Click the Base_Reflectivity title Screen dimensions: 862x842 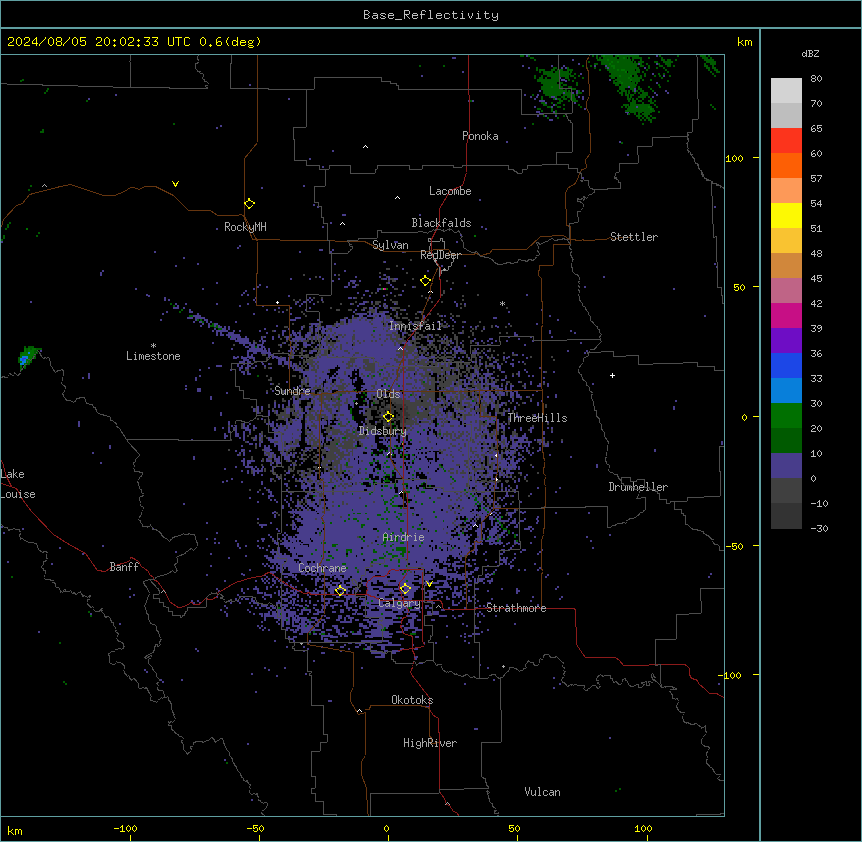431,15
